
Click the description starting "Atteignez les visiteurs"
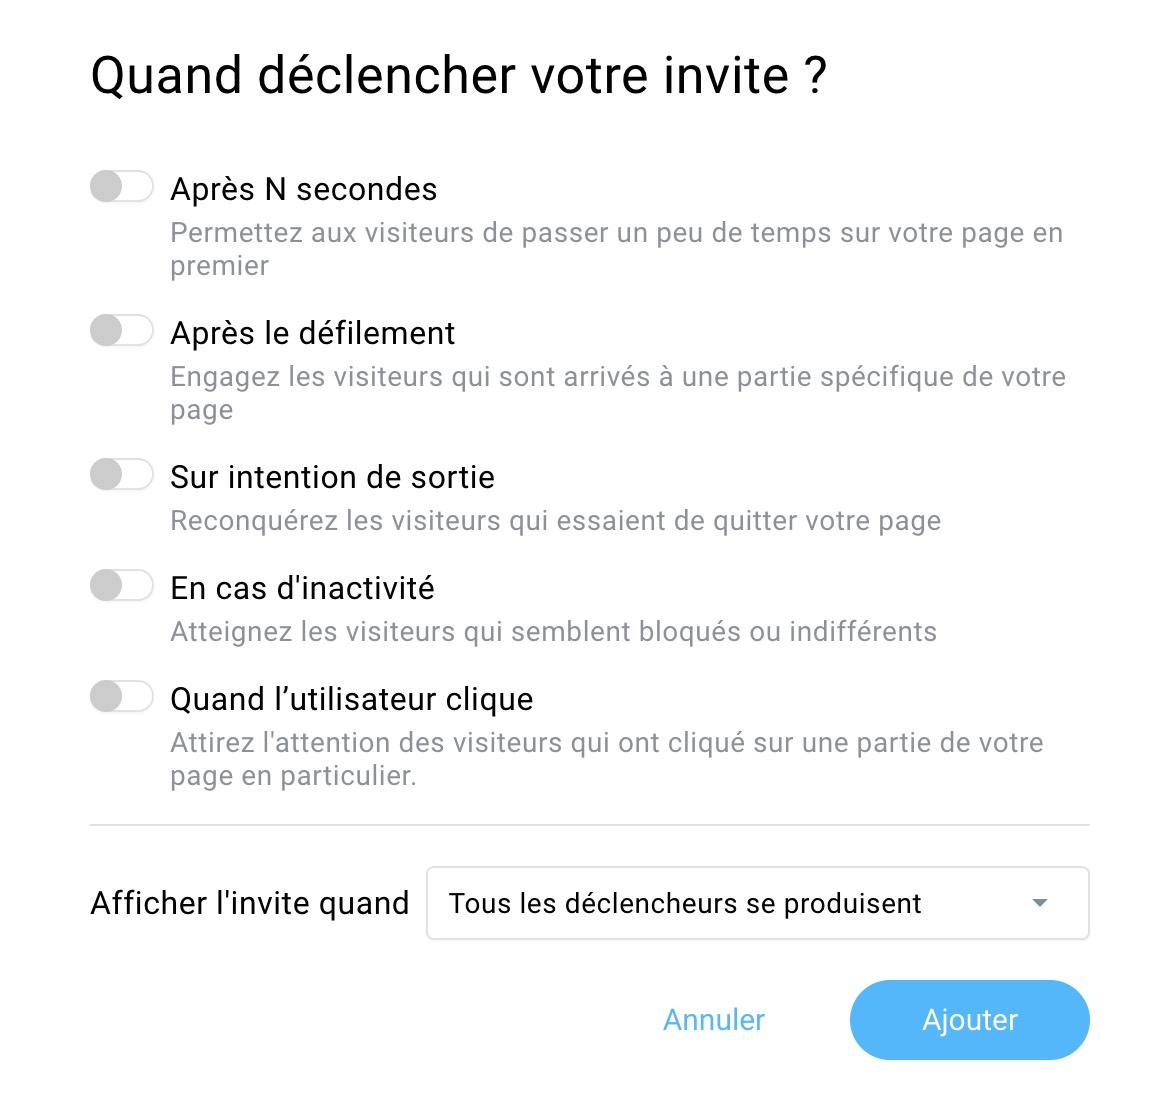(x=553, y=632)
